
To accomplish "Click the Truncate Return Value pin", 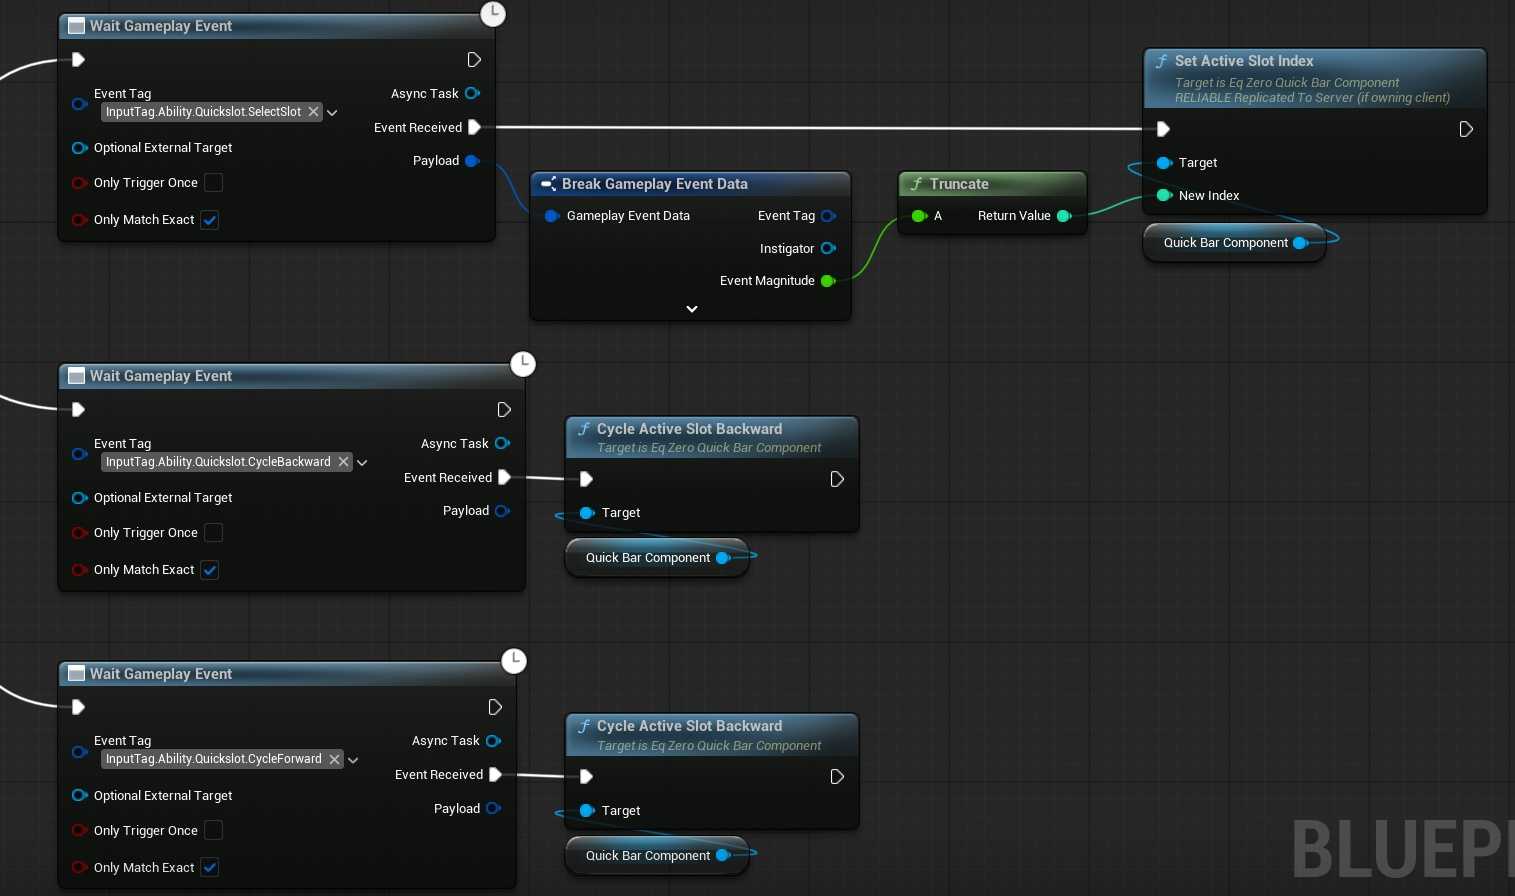I will pyautogui.click(x=1064, y=216).
